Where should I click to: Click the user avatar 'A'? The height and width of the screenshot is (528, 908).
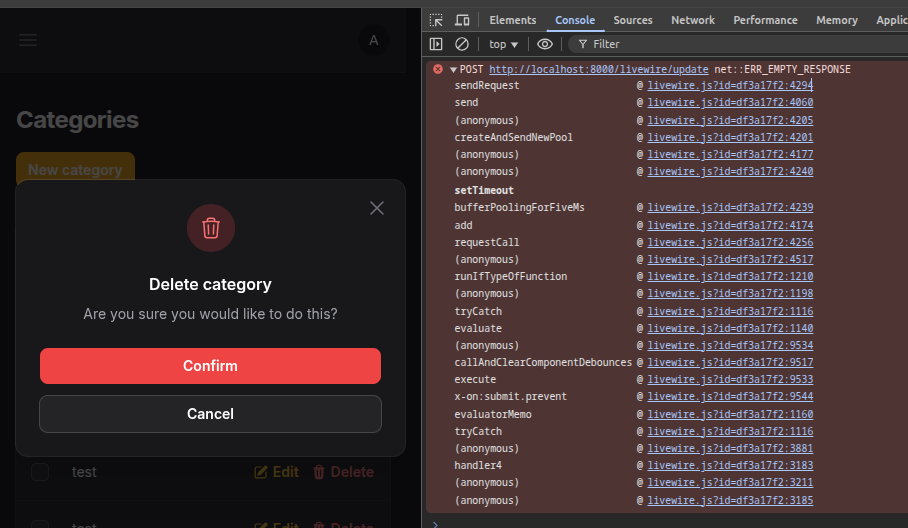[x=373, y=40]
